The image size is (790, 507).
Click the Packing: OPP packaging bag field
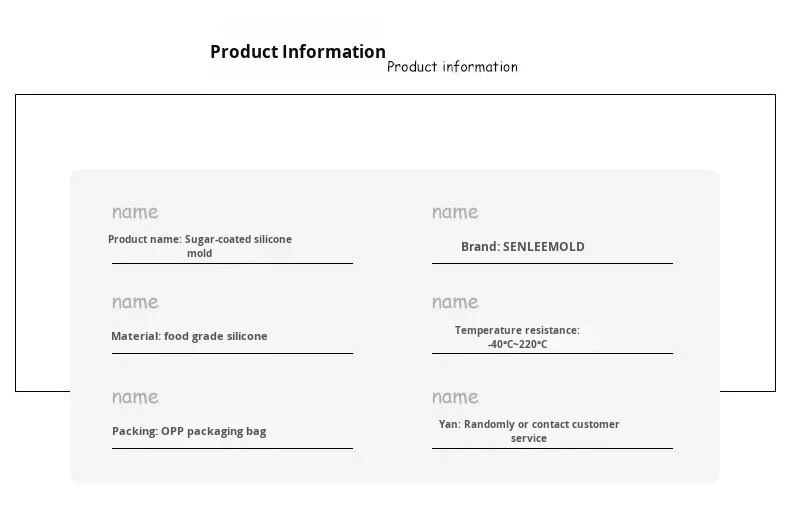click(x=189, y=431)
